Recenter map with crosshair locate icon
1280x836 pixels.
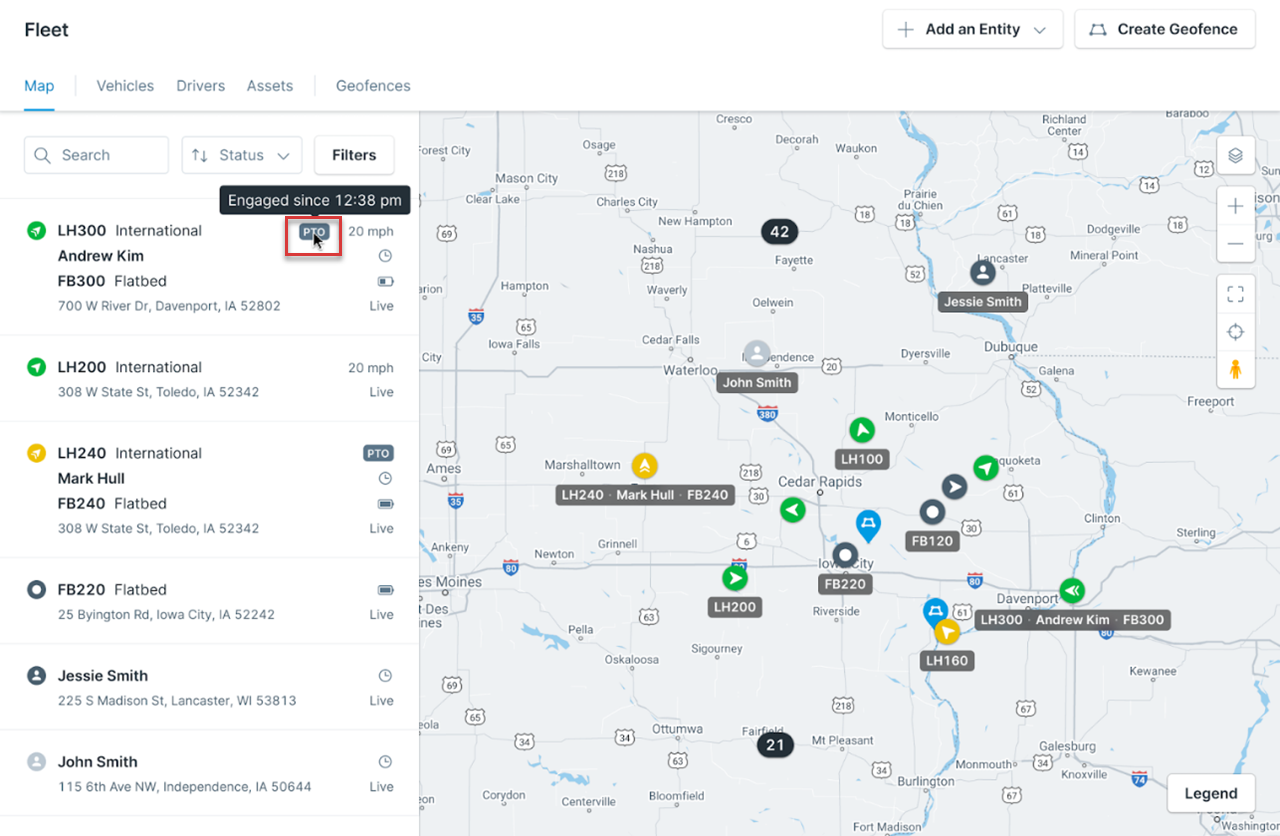[1235, 332]
